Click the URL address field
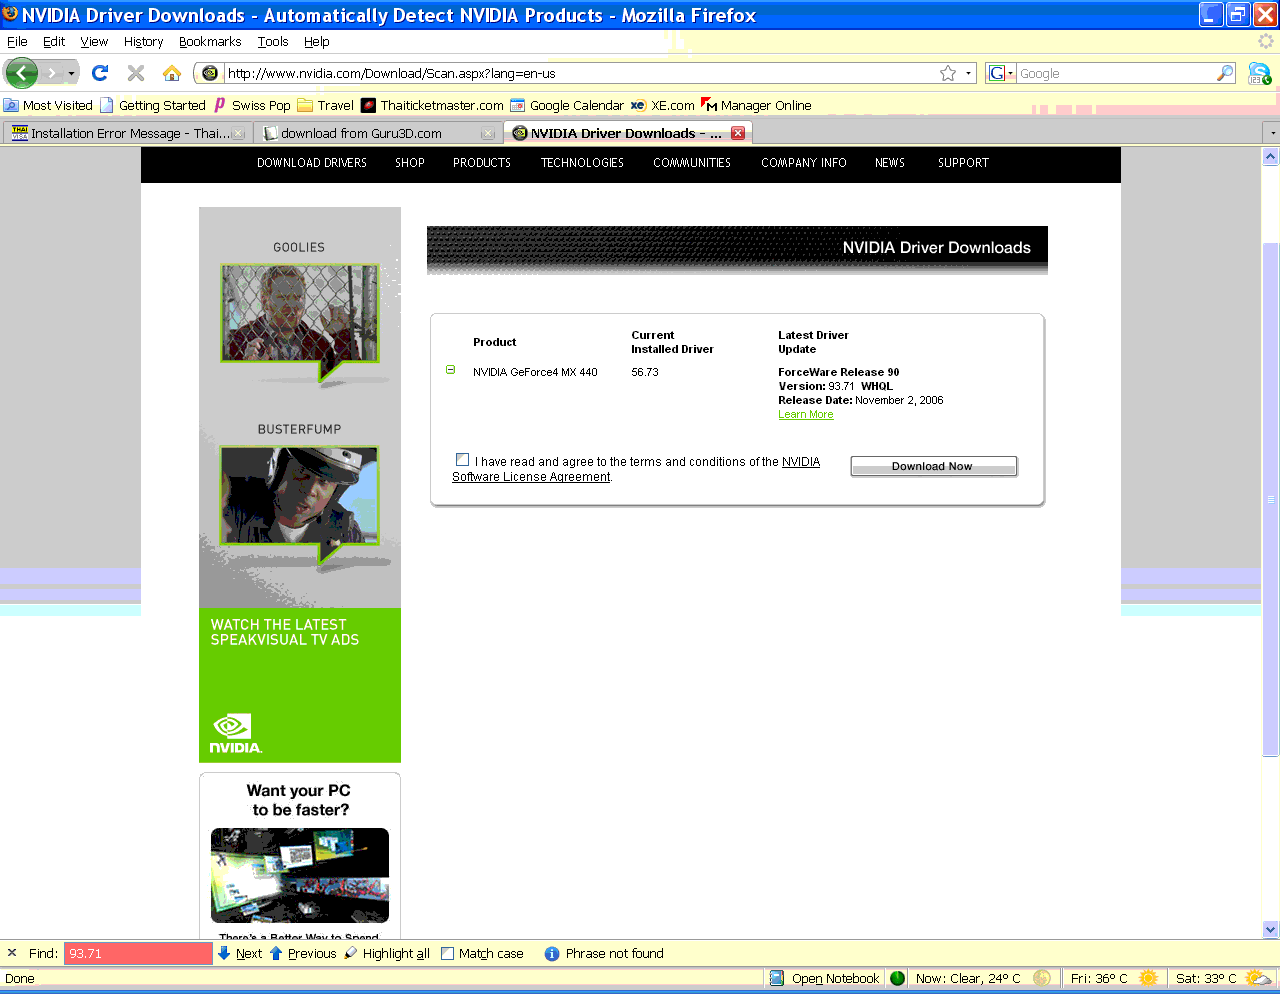This screenshot has width=1280, height=994. [580, 73]
